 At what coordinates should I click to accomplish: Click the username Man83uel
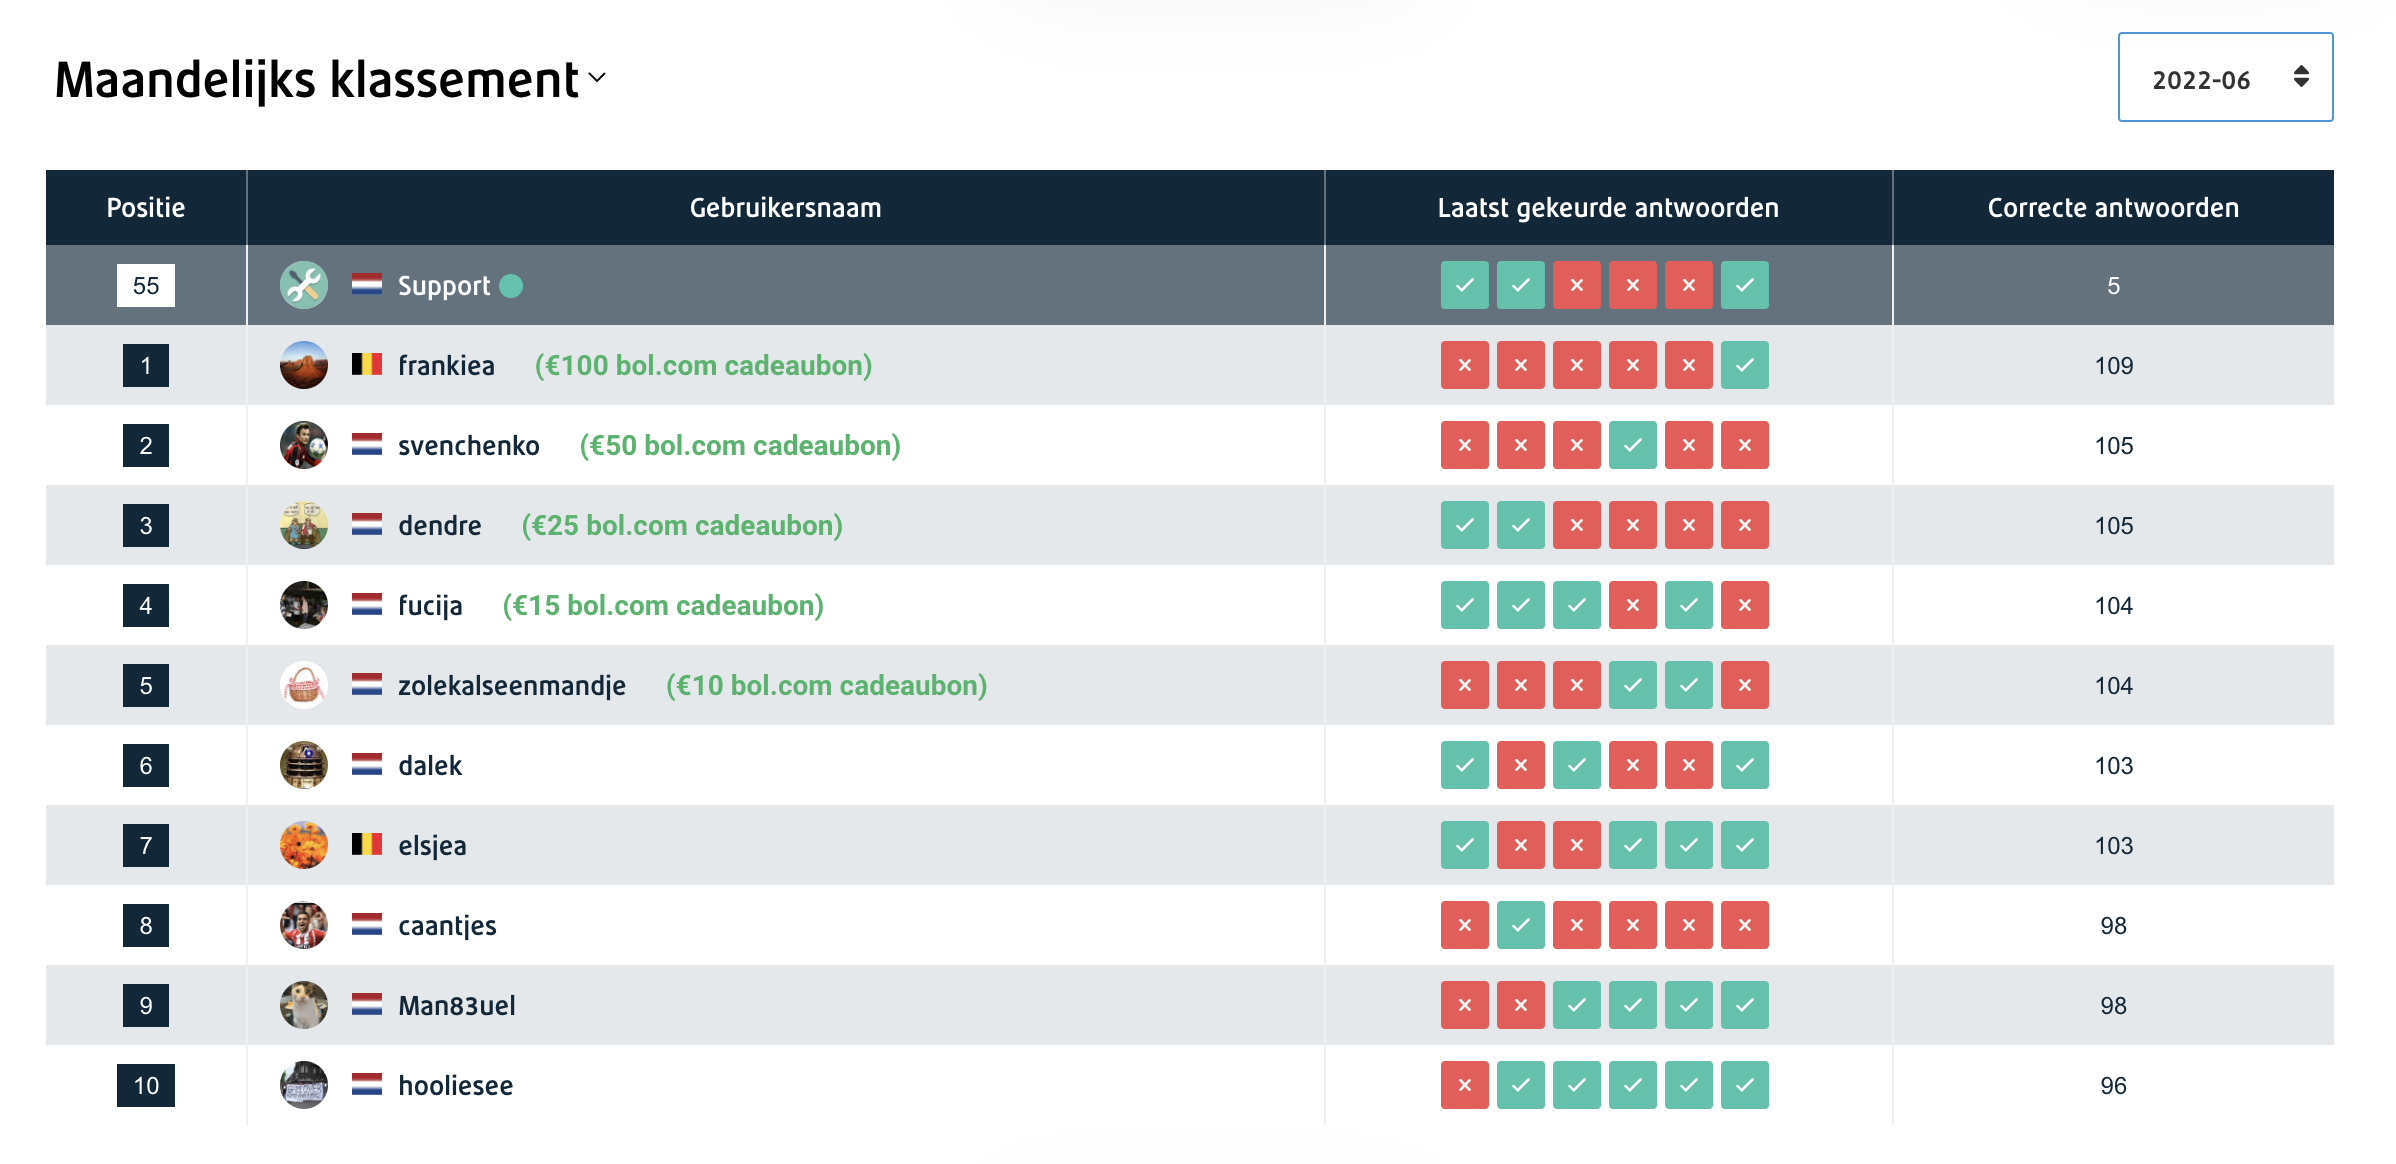pyautogui.click(x=457, y=1005)
